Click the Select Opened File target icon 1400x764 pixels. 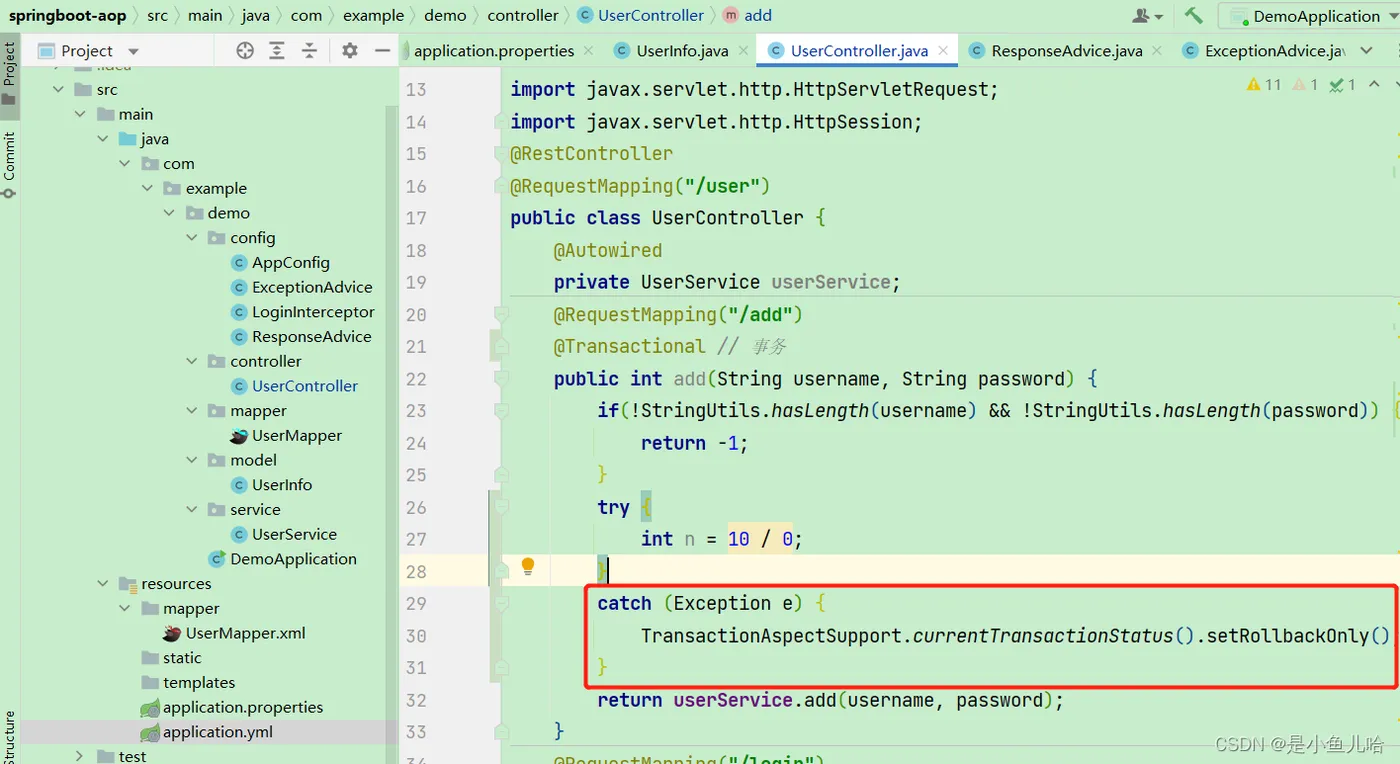tap(245, 51)
